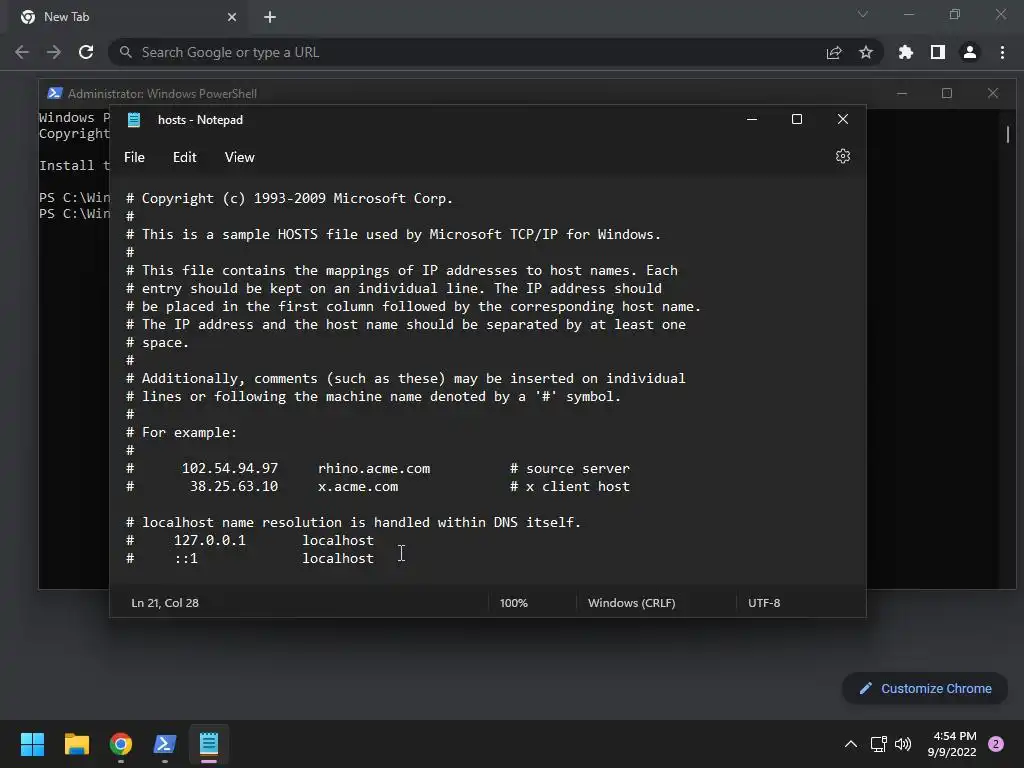Click the 100% zoom status entry
Screen dimensions: 1024x768
click(514, 603)
